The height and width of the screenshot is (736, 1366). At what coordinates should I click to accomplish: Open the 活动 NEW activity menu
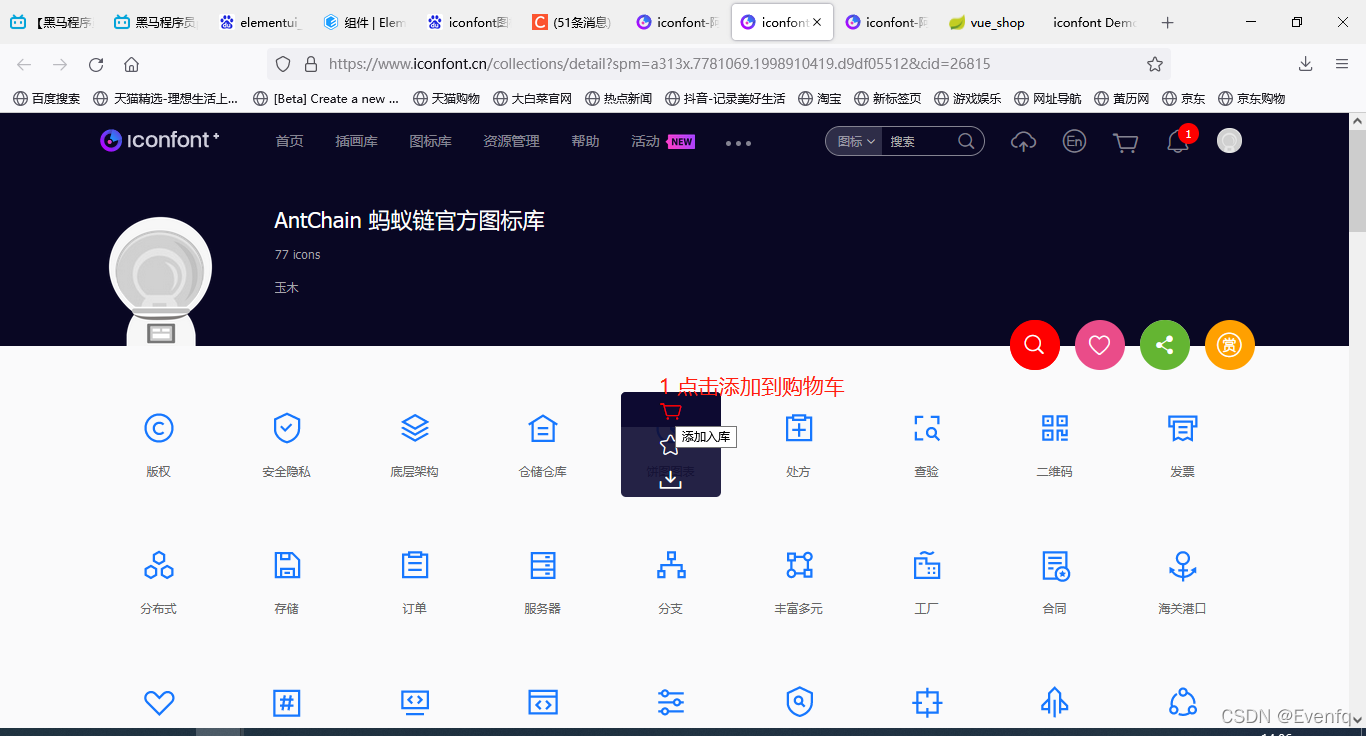662,141
